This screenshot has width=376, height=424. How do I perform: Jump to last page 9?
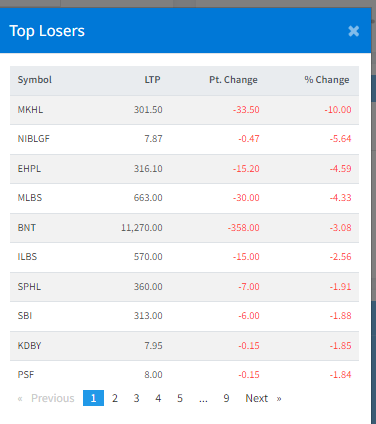pos(226,398)
